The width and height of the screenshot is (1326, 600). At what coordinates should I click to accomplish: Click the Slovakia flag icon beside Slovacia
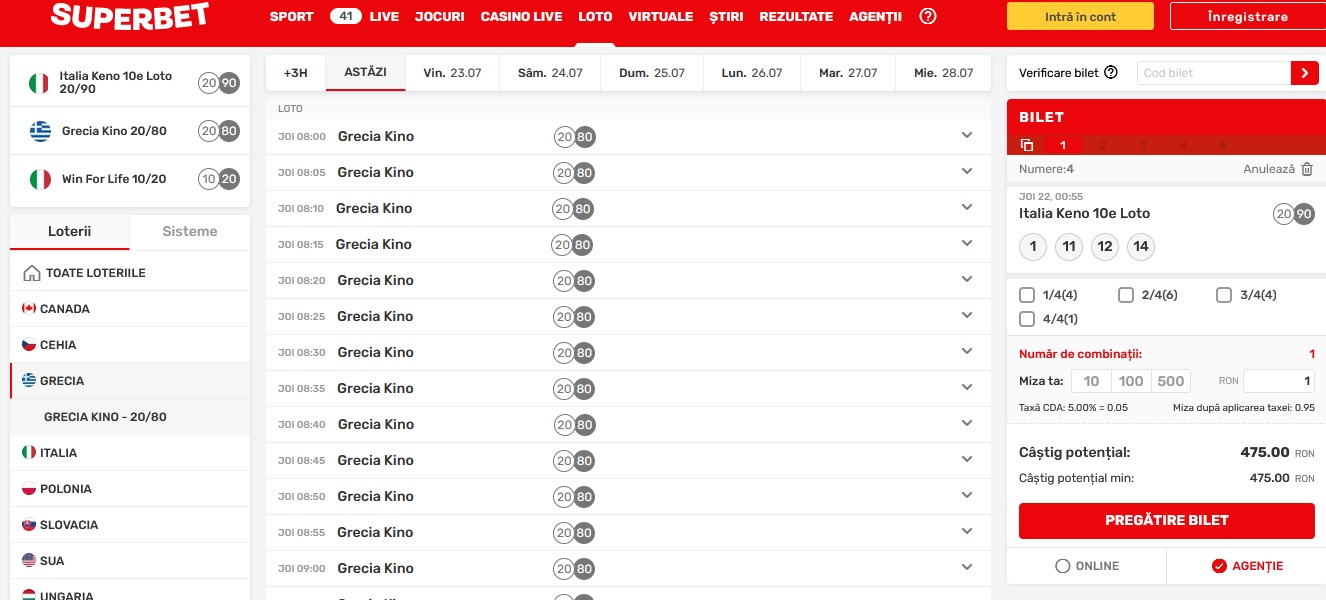pos(29,525)
